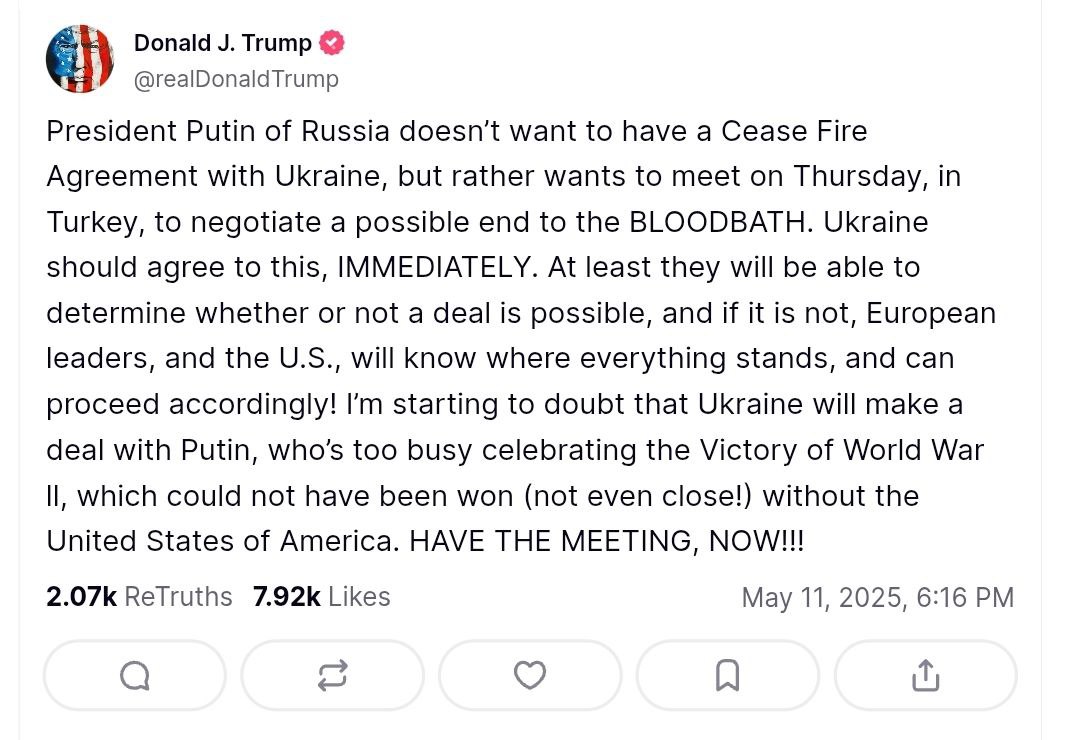
Task: ReTruth this post with the arrows icon
Action: 332,676
